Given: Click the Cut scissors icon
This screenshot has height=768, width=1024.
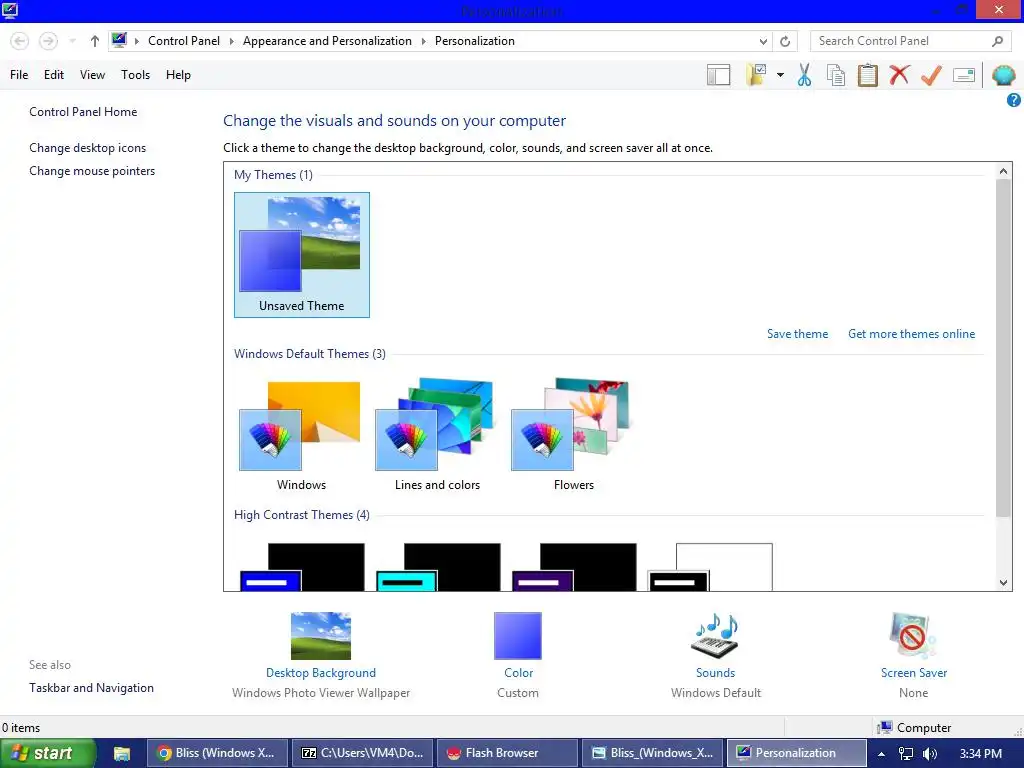Looking at the screenshot, I should pos(805,75).
